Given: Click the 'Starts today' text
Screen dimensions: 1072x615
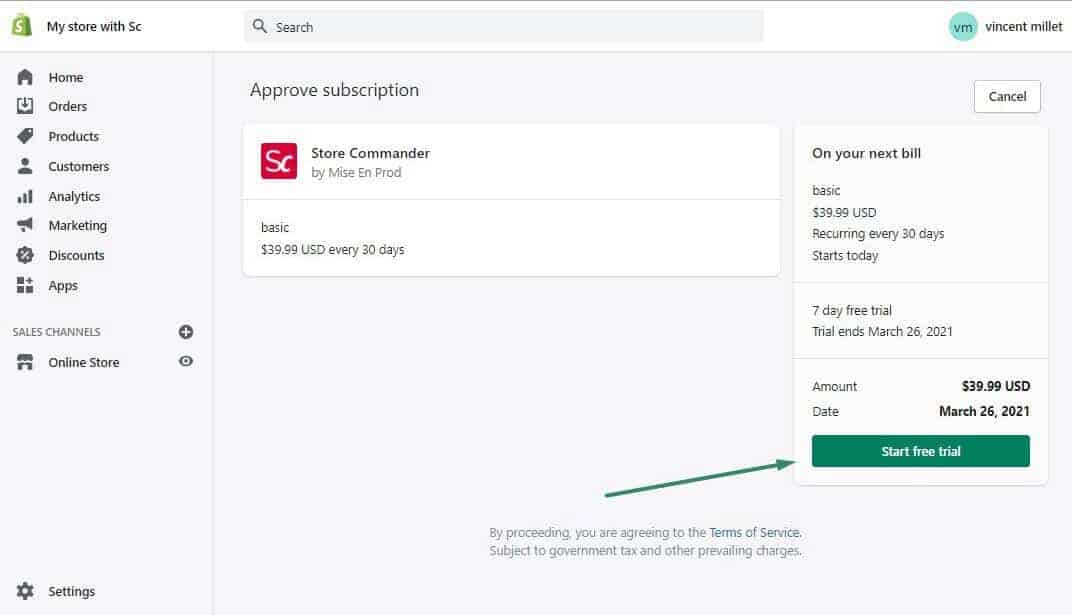Looking at the screenshot, I should point(845,256).
